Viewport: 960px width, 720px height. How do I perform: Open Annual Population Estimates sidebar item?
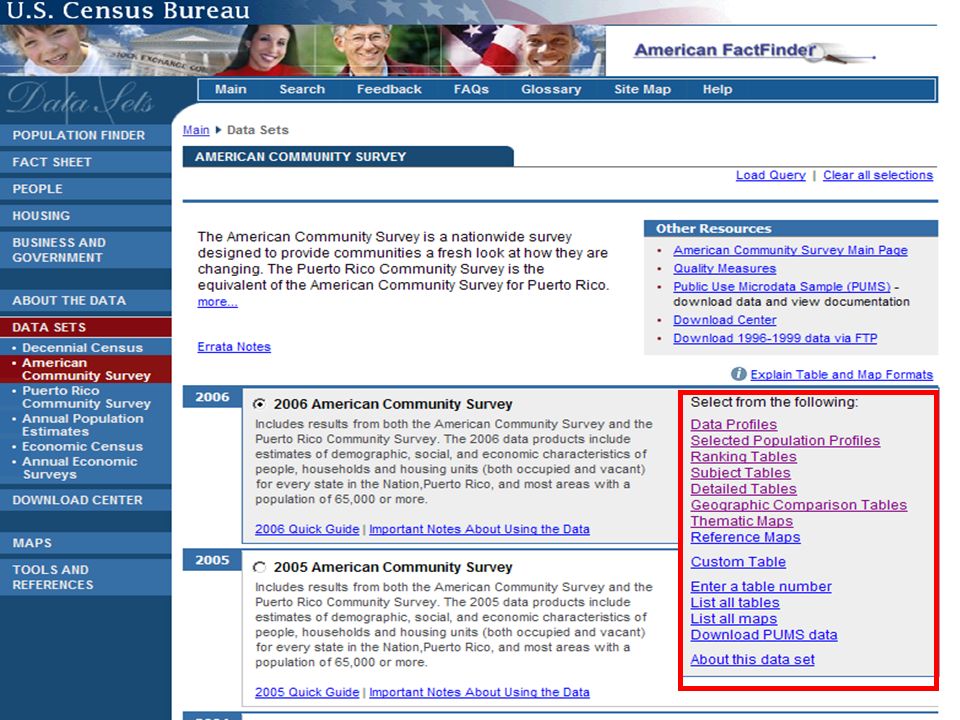click(x=82, y=425)
